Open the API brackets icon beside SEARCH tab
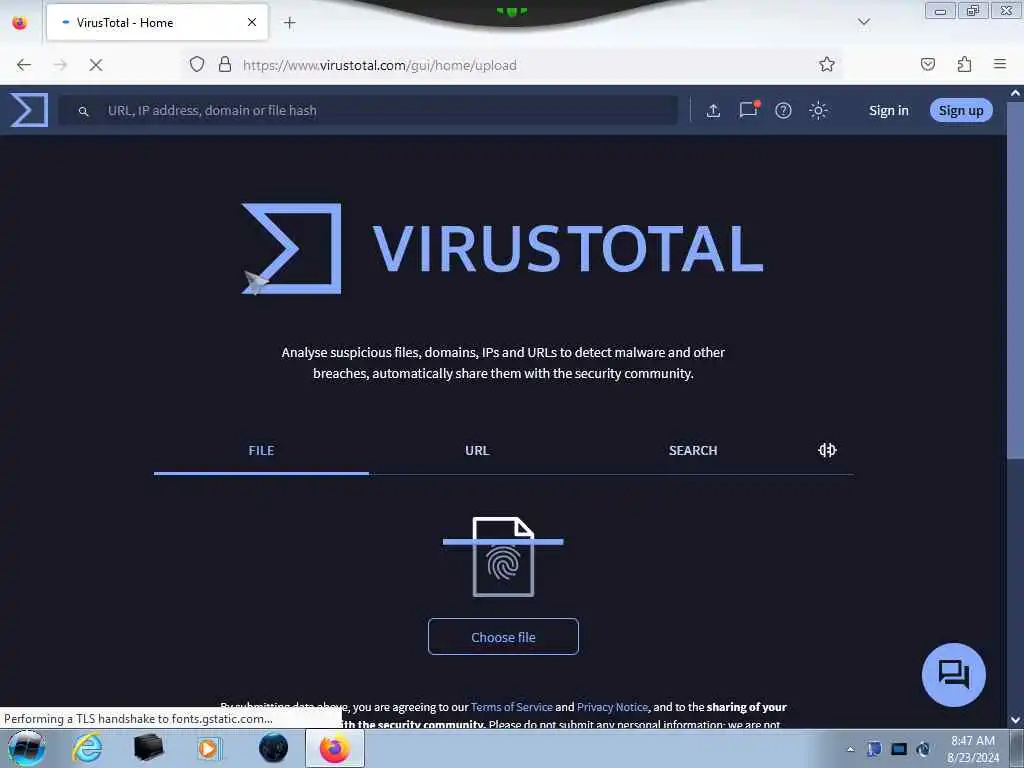Screen dimensions: 1024x768 click(827, 450)
